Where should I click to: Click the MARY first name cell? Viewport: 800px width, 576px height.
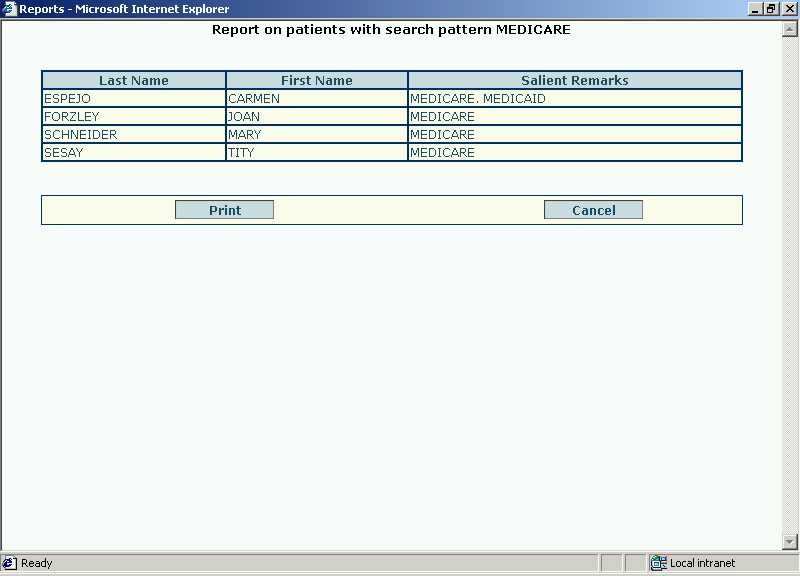[317, 135]
